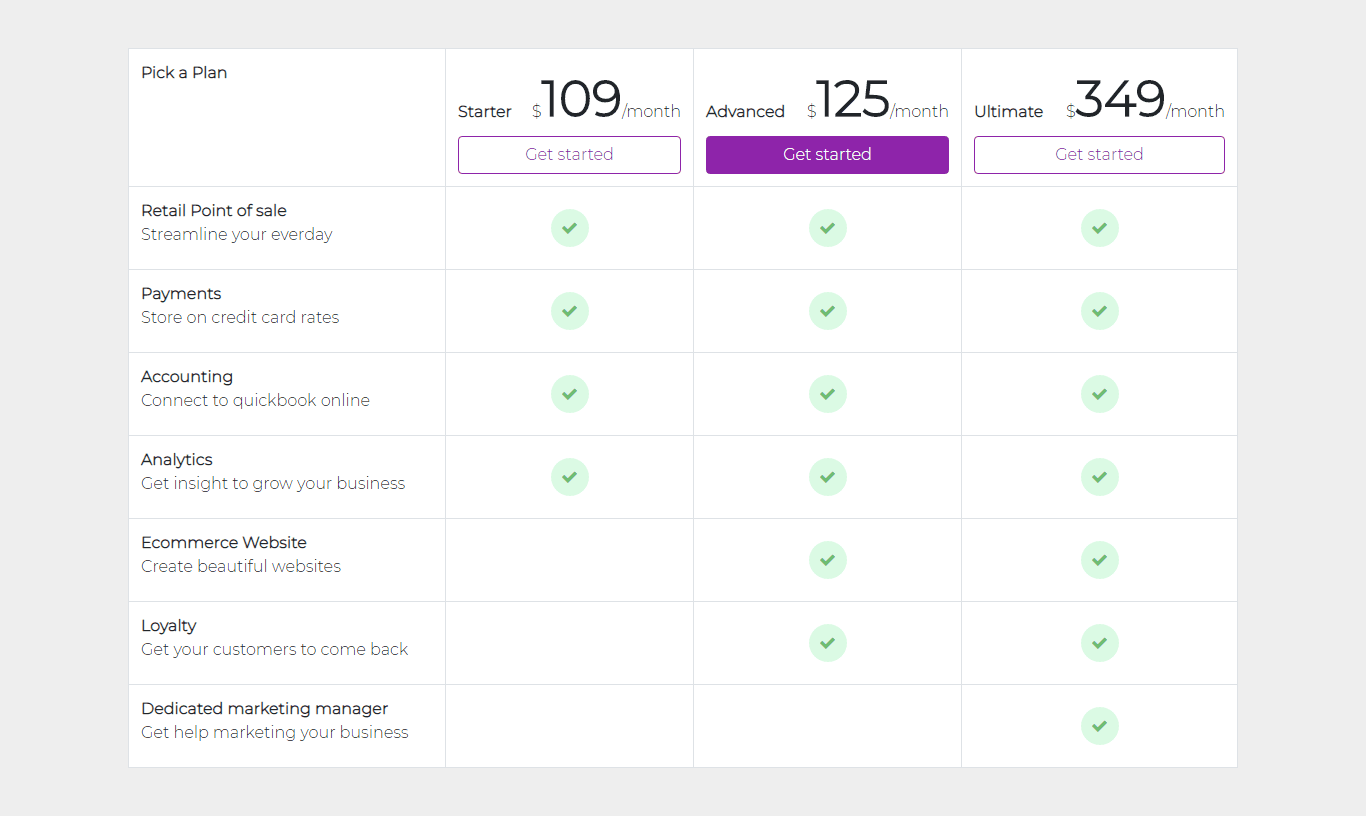
Task: Select the Advanced plan label
Action: [x=745, y=111]
